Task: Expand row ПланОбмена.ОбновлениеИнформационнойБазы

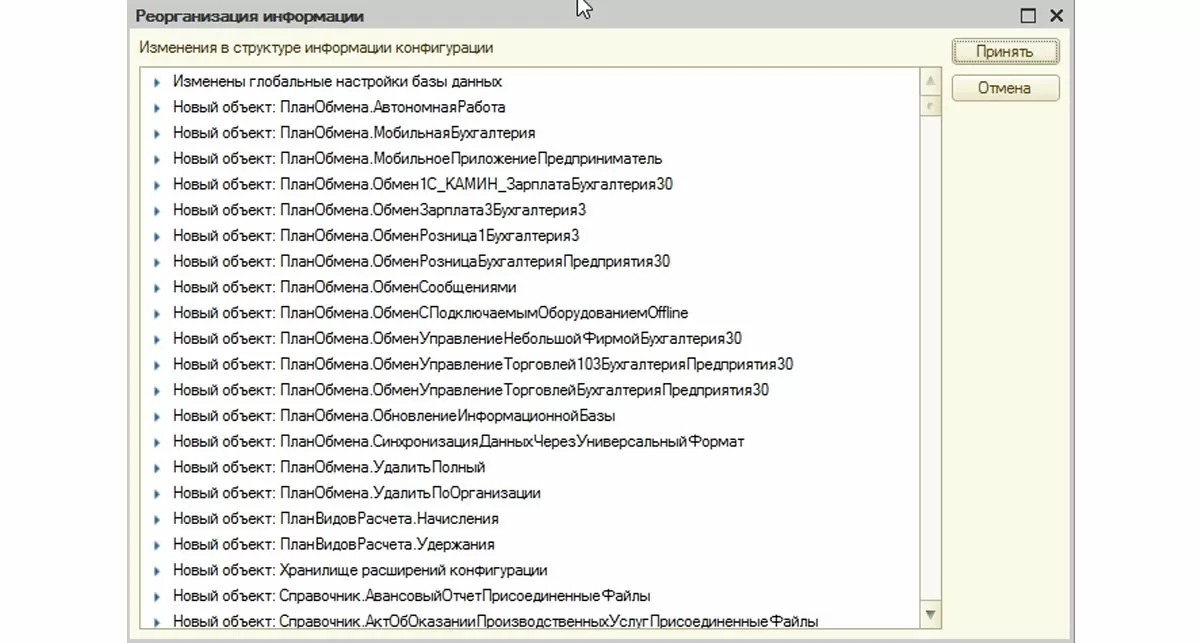Action: 157,416
